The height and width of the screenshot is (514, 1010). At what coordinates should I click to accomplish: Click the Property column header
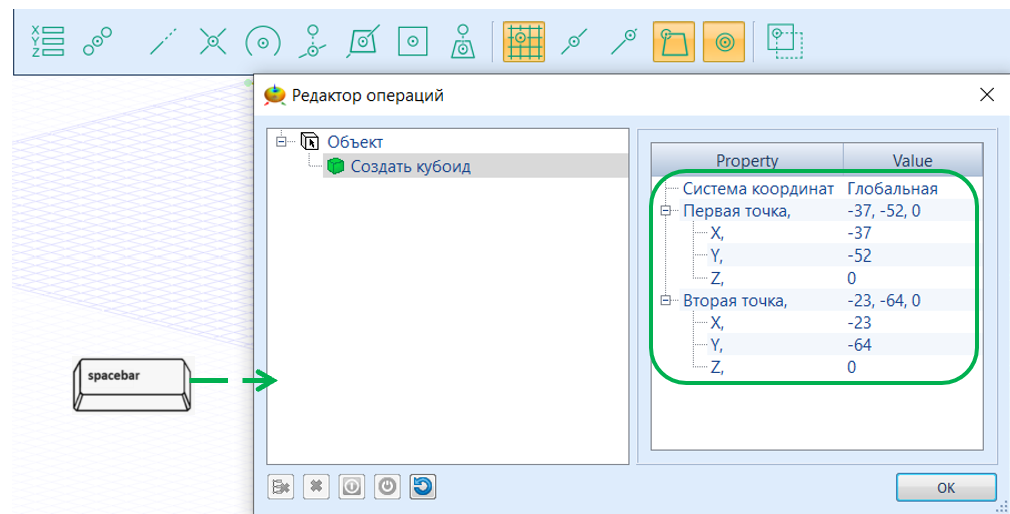tap(746, 160)
